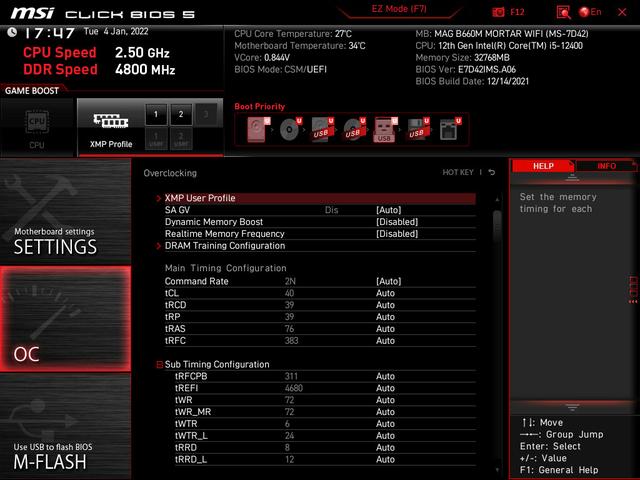
Task: Switch to EZ Mode (F7)
Action: coord(399,9)
